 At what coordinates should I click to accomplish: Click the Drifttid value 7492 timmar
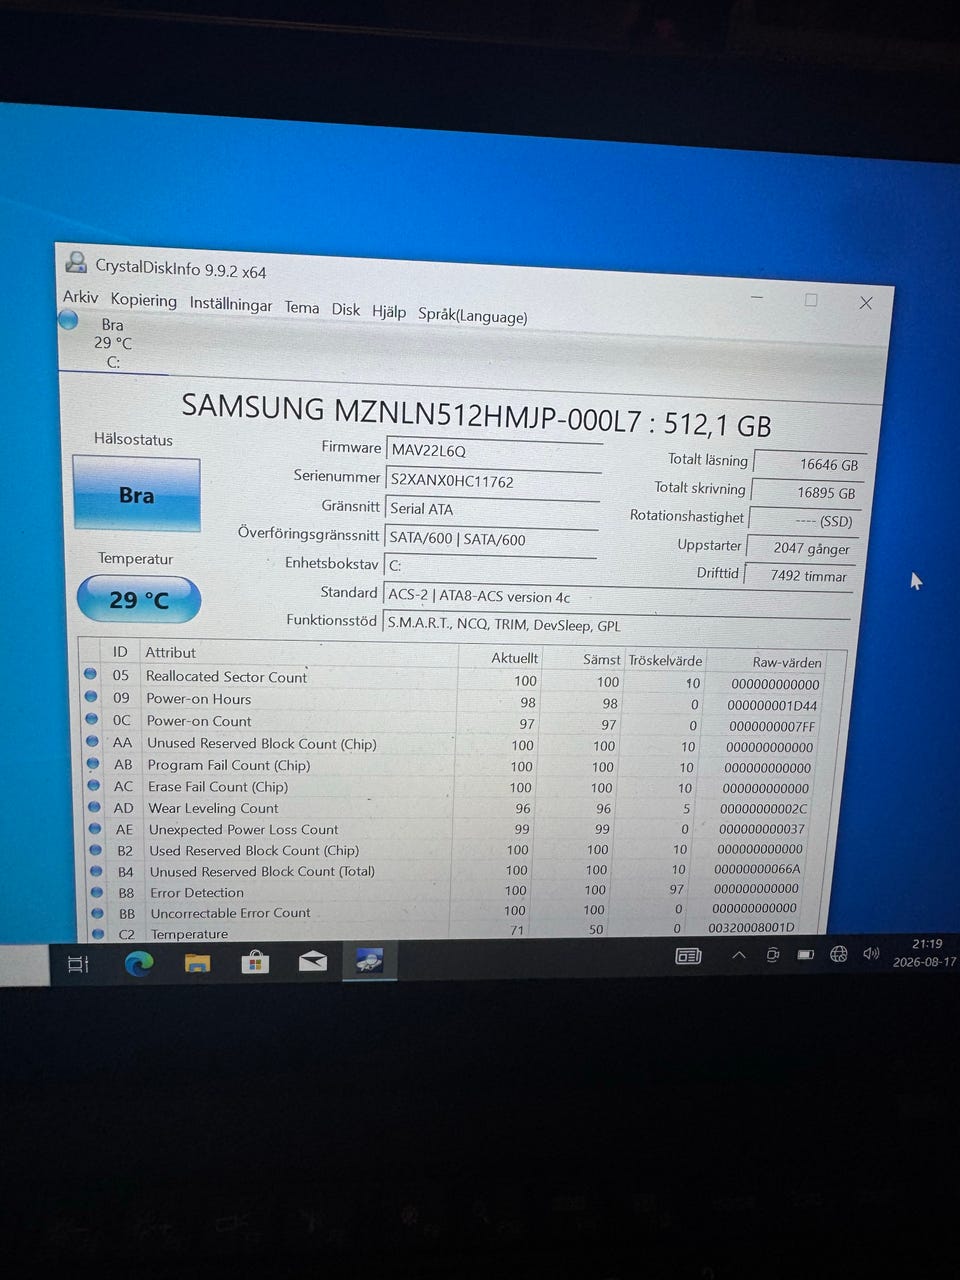799,575
